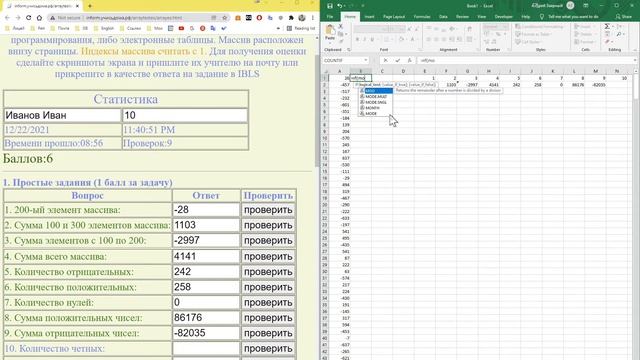Bookmark the page with the star icon

224,18
